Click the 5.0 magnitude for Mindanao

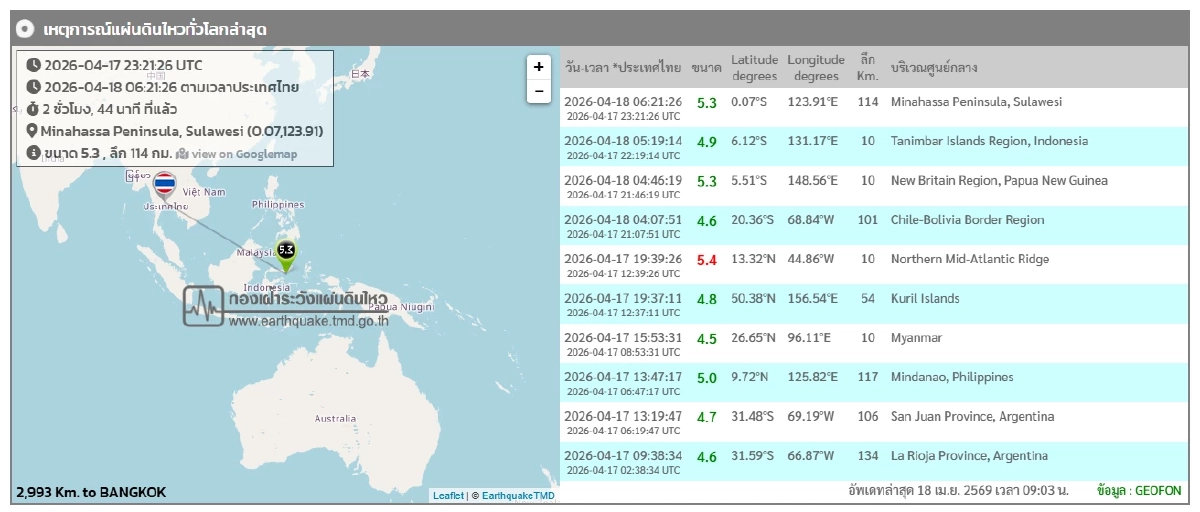click(x=706, y=378)
